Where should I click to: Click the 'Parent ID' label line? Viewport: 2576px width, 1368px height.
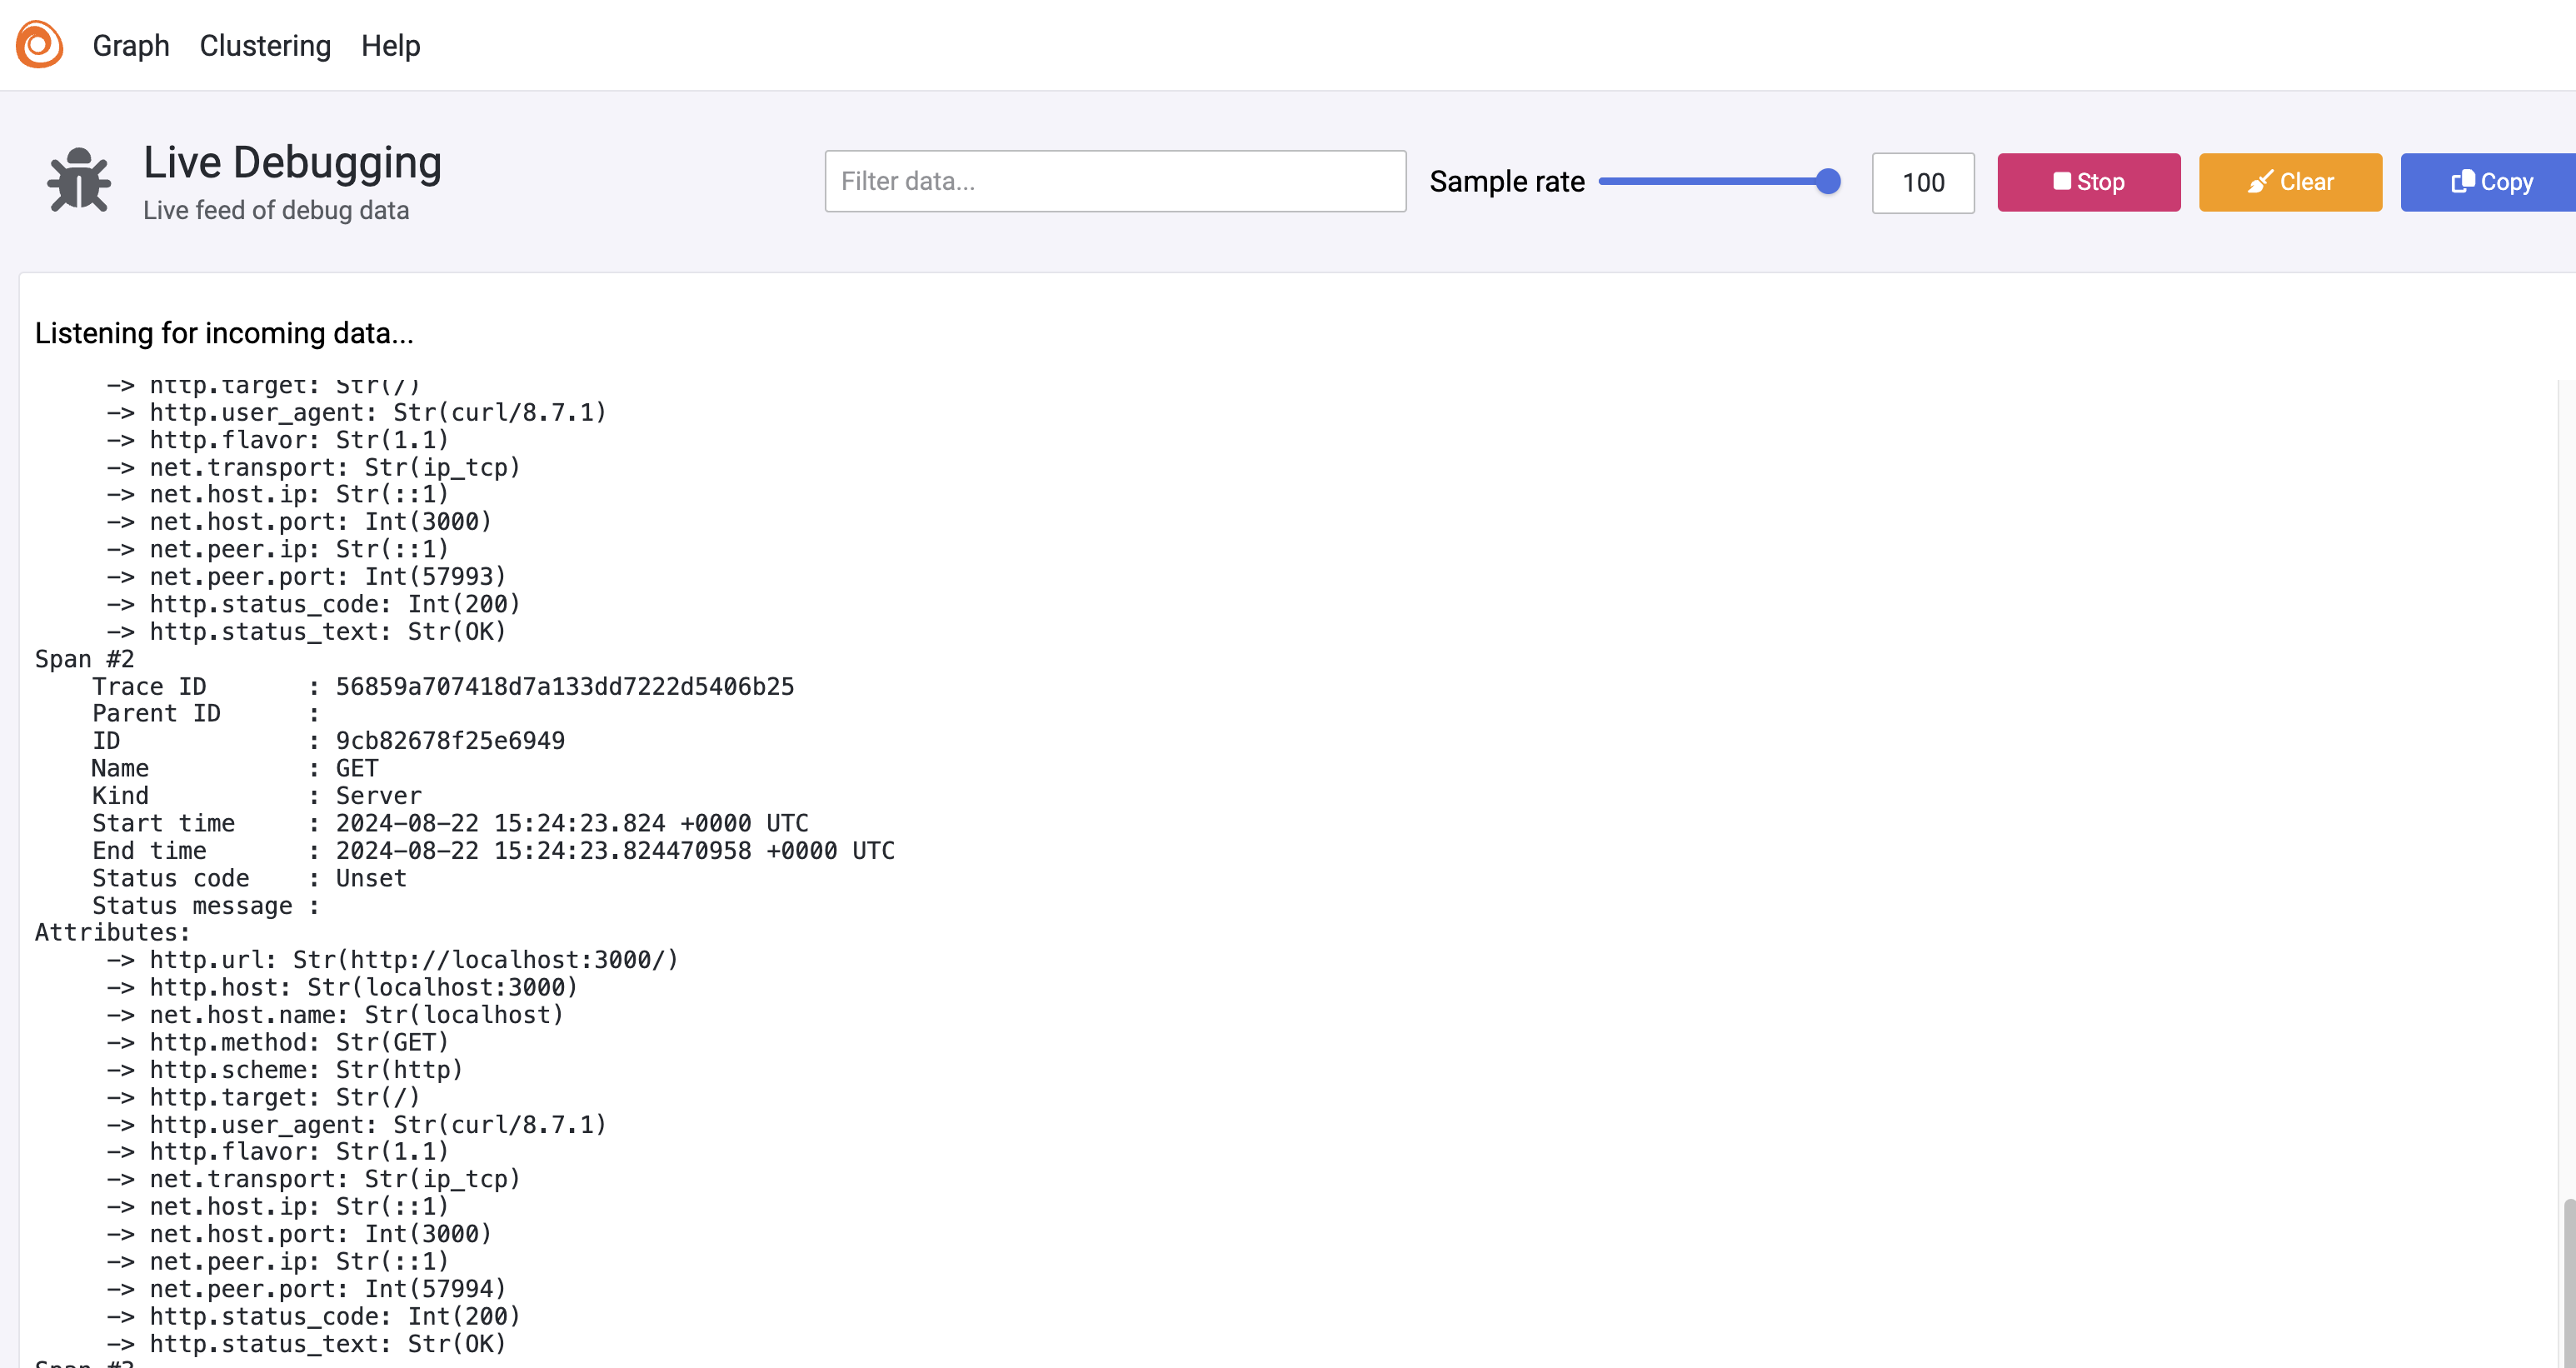pos(206,714)
